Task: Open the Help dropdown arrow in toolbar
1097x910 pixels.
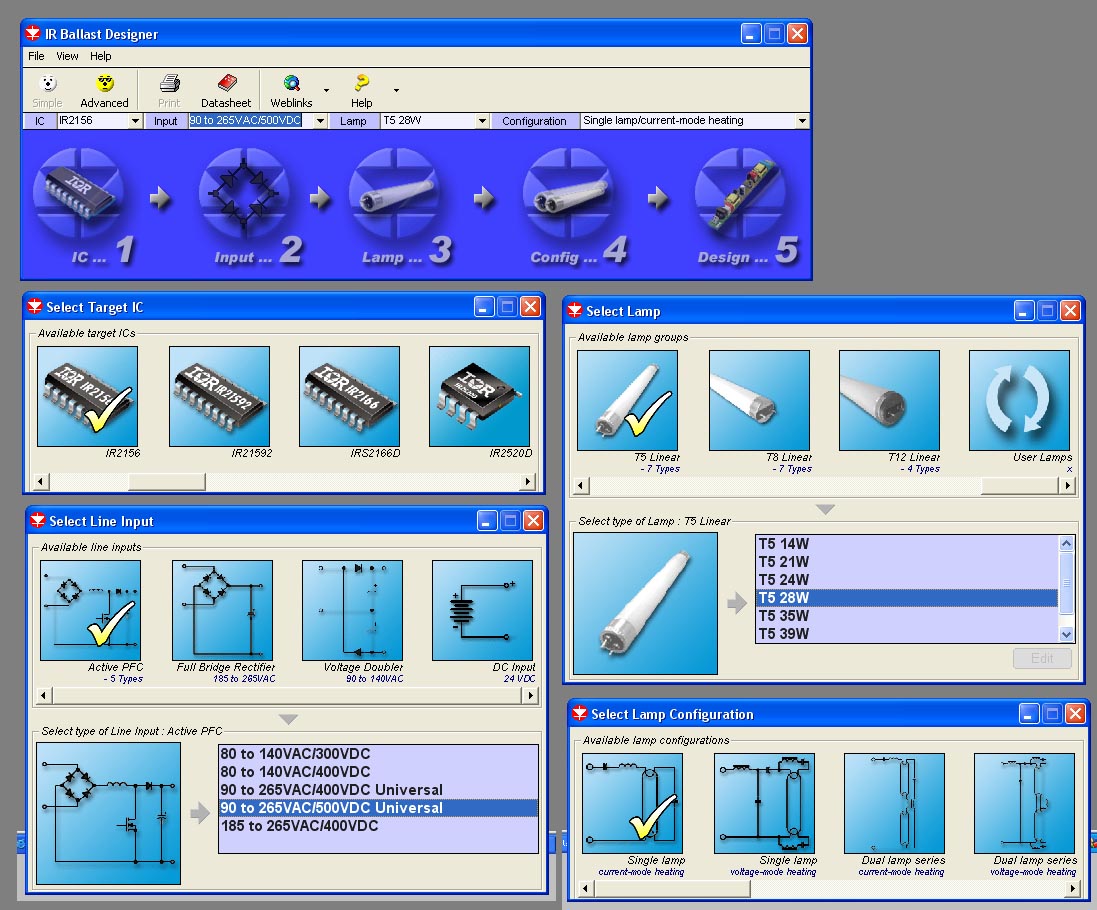Action: pyautogui.click(x=396, y=90)
